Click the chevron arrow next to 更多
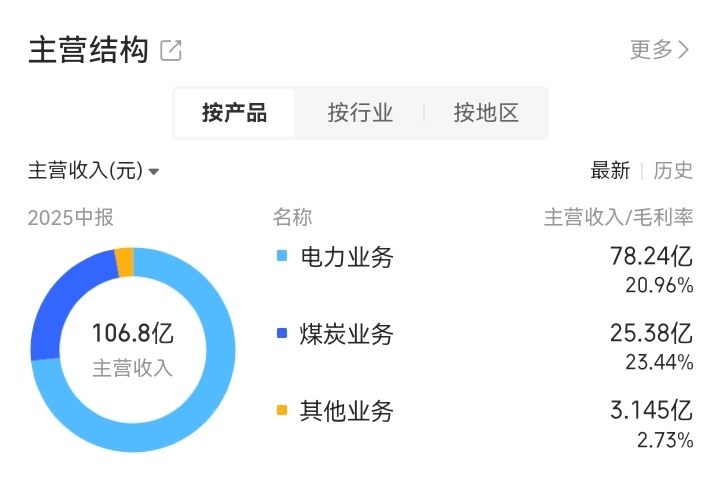Image resolution: width=720 pixels, height=496 pixels. pos(684,50)
